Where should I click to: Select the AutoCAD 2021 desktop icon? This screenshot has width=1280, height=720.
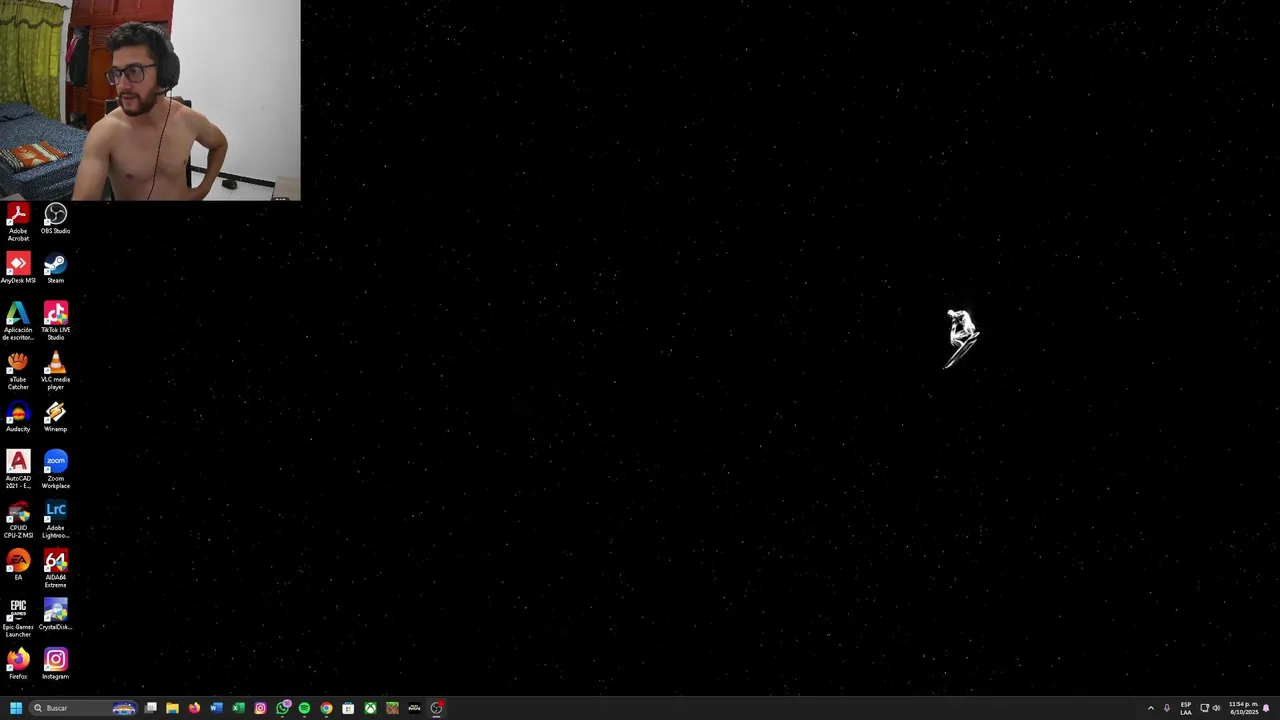(18, 470)
